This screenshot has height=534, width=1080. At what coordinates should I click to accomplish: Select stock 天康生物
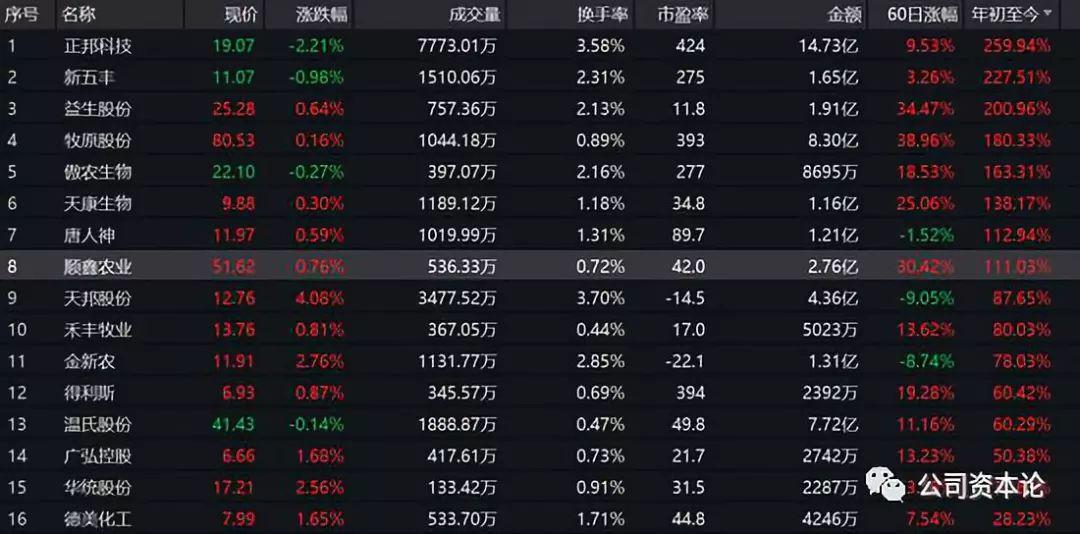pos(97,204)
